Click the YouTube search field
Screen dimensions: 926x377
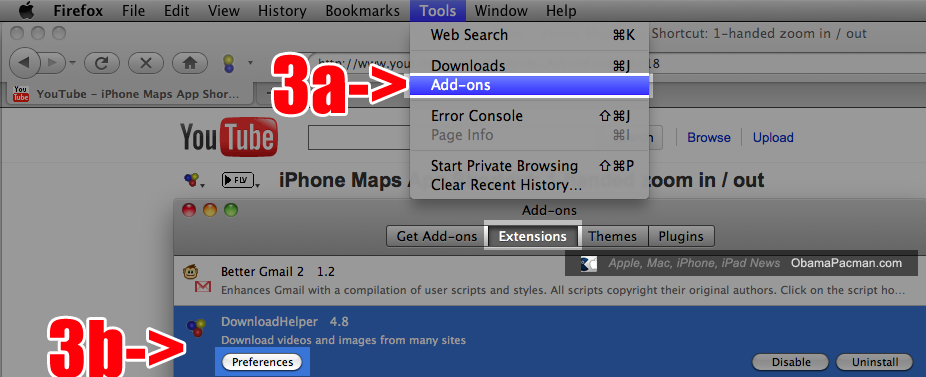[359, 138]
